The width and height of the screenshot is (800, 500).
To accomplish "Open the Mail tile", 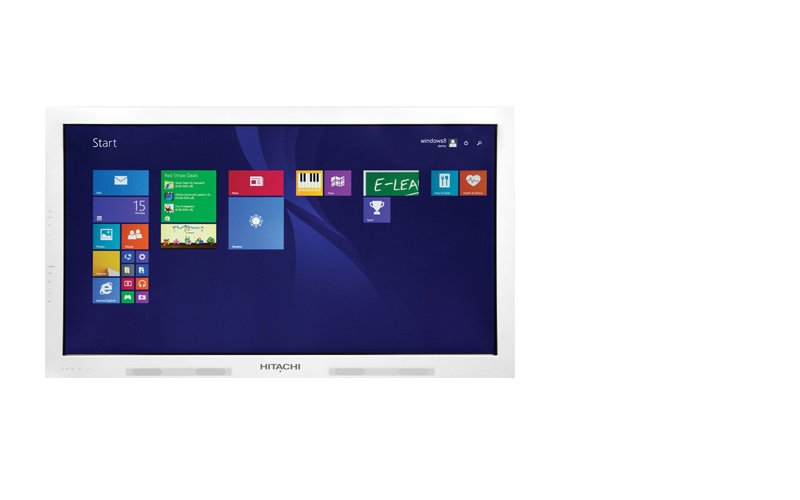I will [120, 183].
